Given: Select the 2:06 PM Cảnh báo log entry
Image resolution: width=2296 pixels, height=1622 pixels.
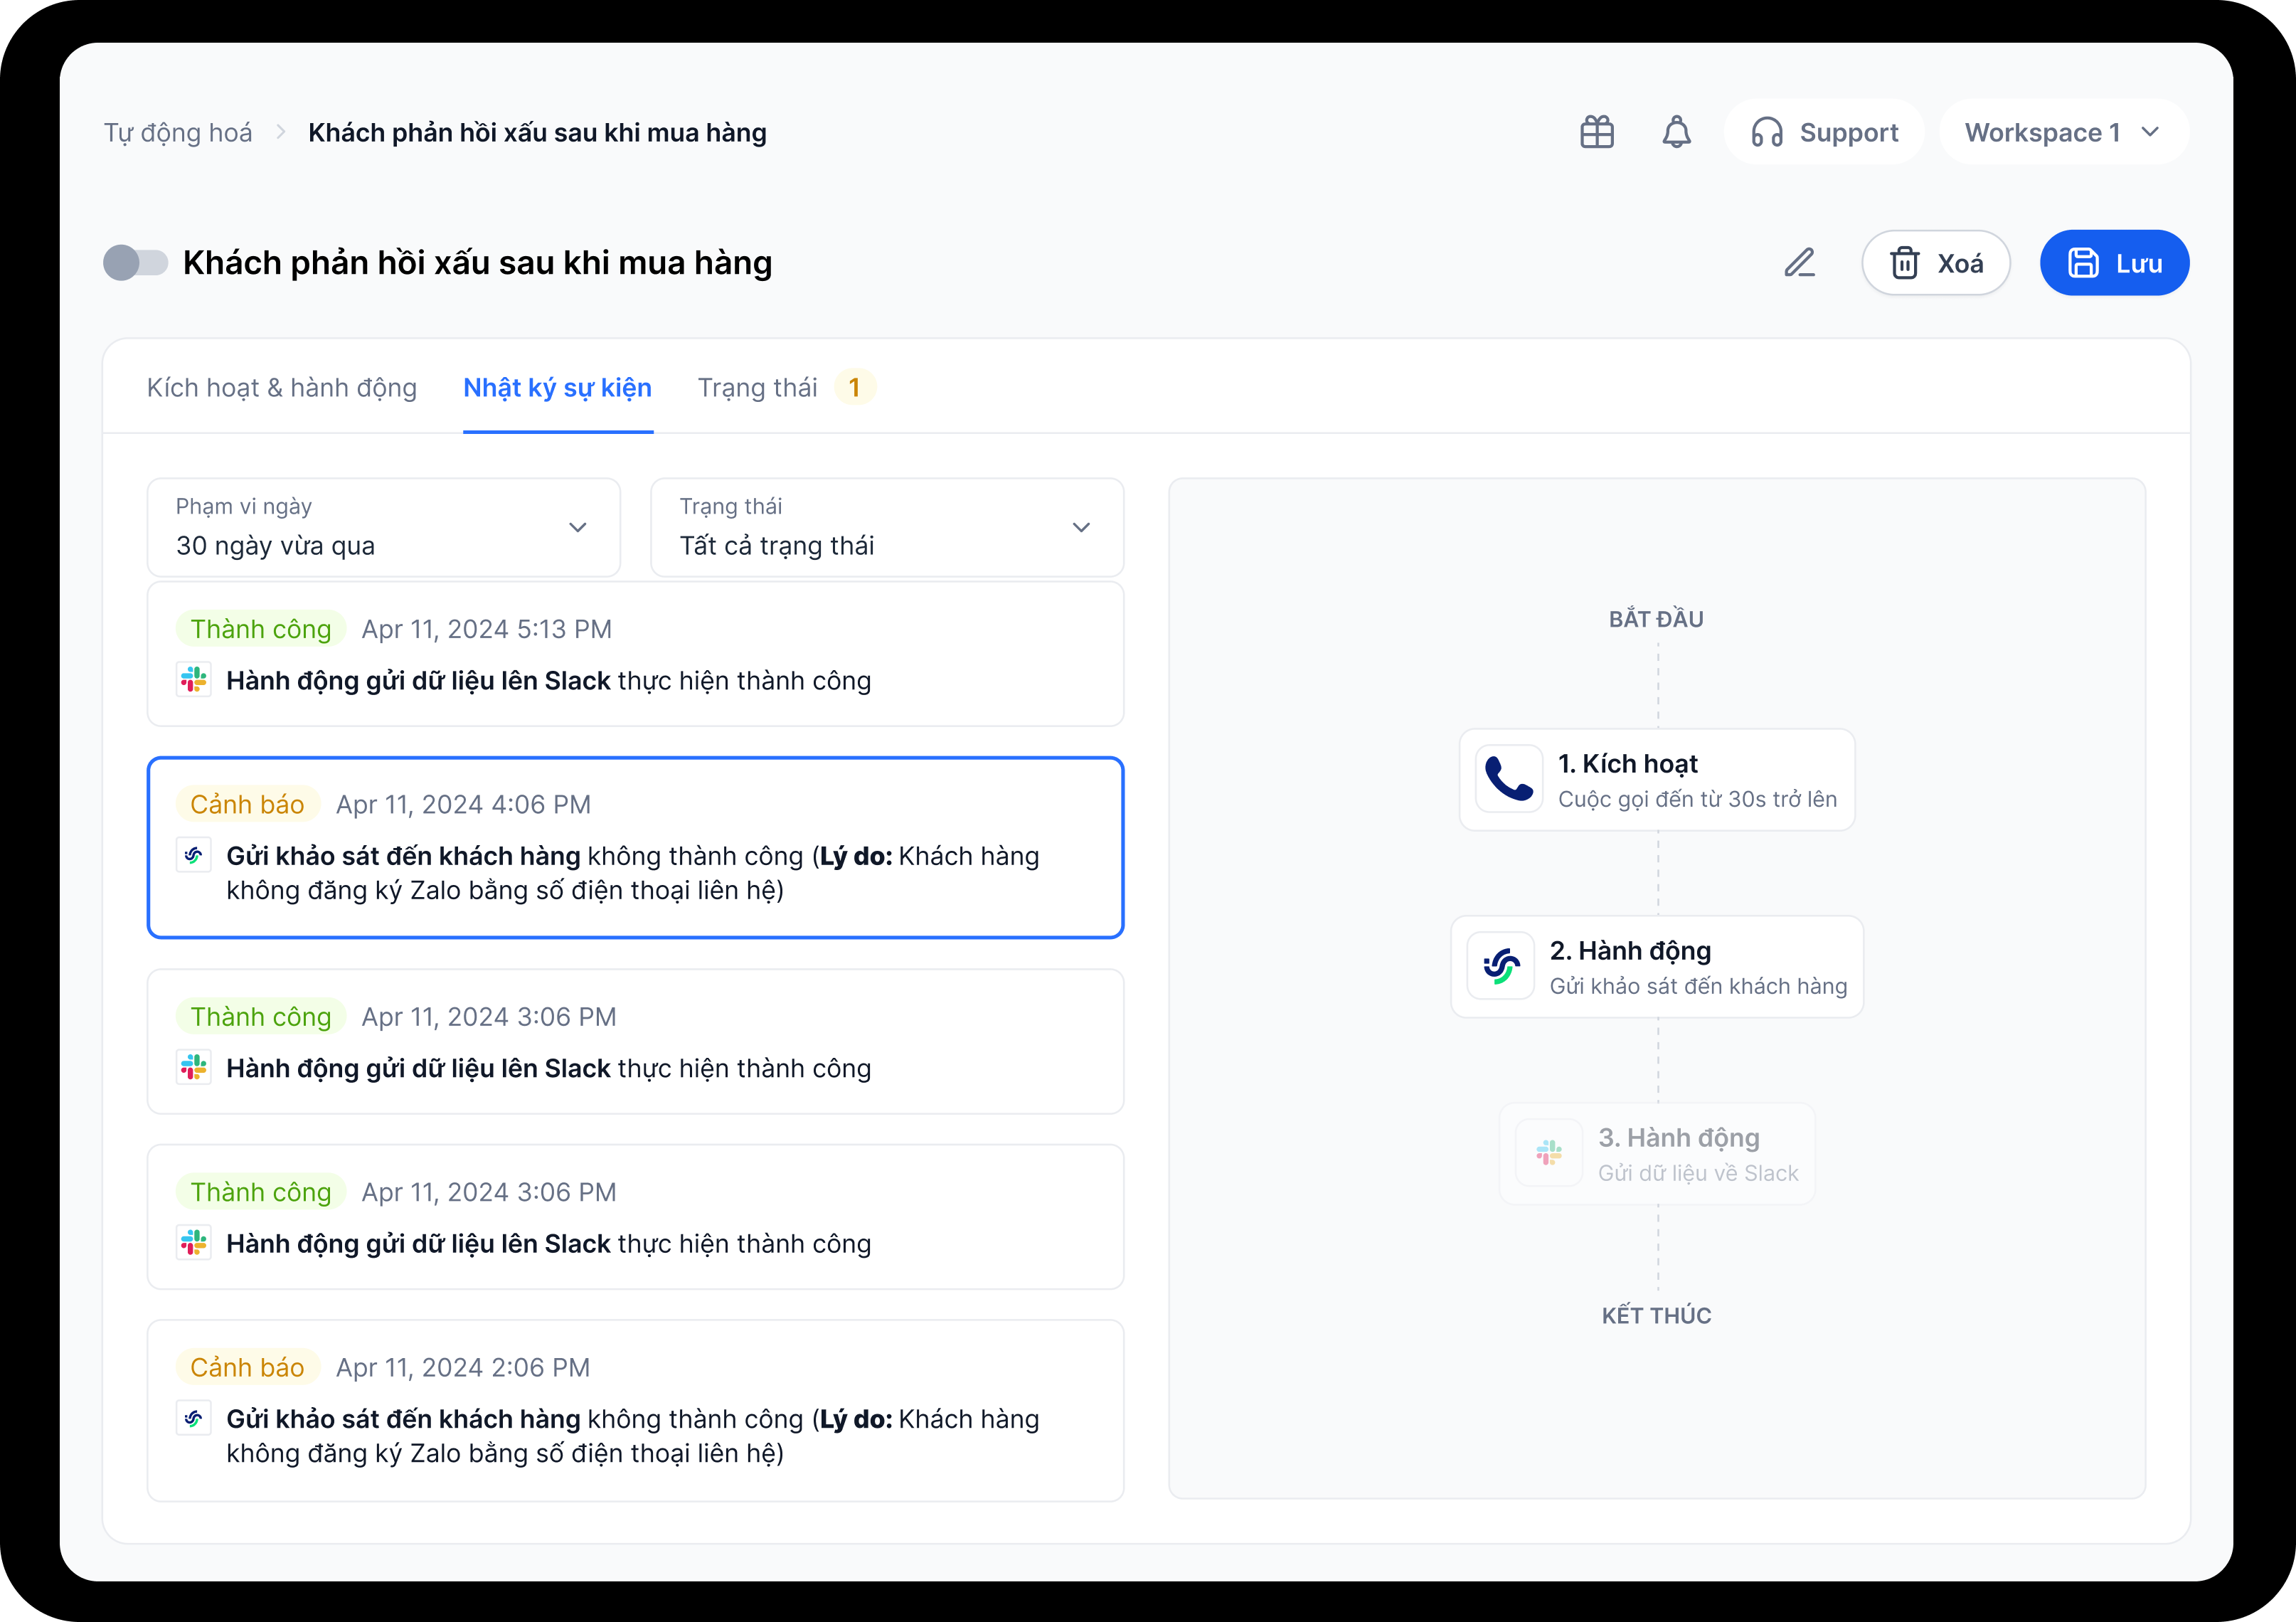Looking at the screenshot, I should pyautogui.click(x=635, y=1410).
